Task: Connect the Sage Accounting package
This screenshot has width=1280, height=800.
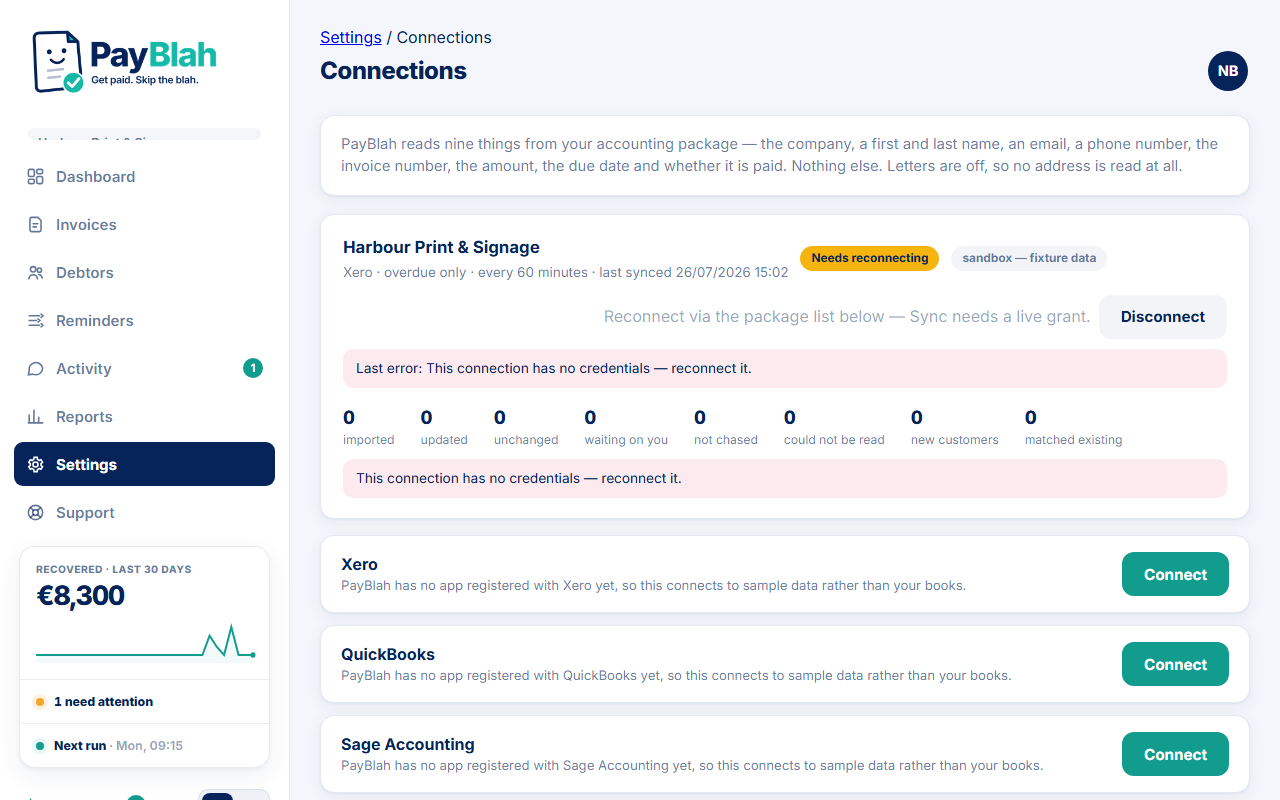Action: coord(1175,754)
